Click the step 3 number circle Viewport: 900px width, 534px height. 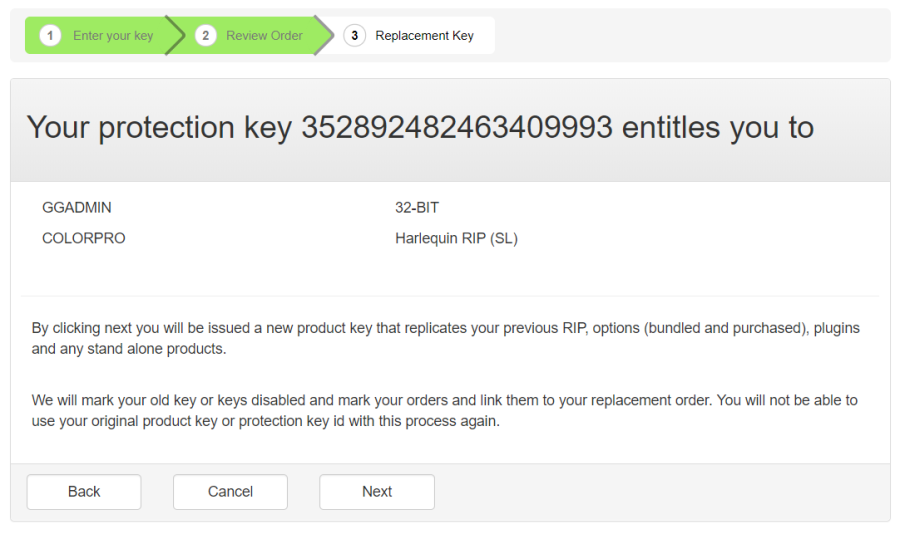(354, 36)
